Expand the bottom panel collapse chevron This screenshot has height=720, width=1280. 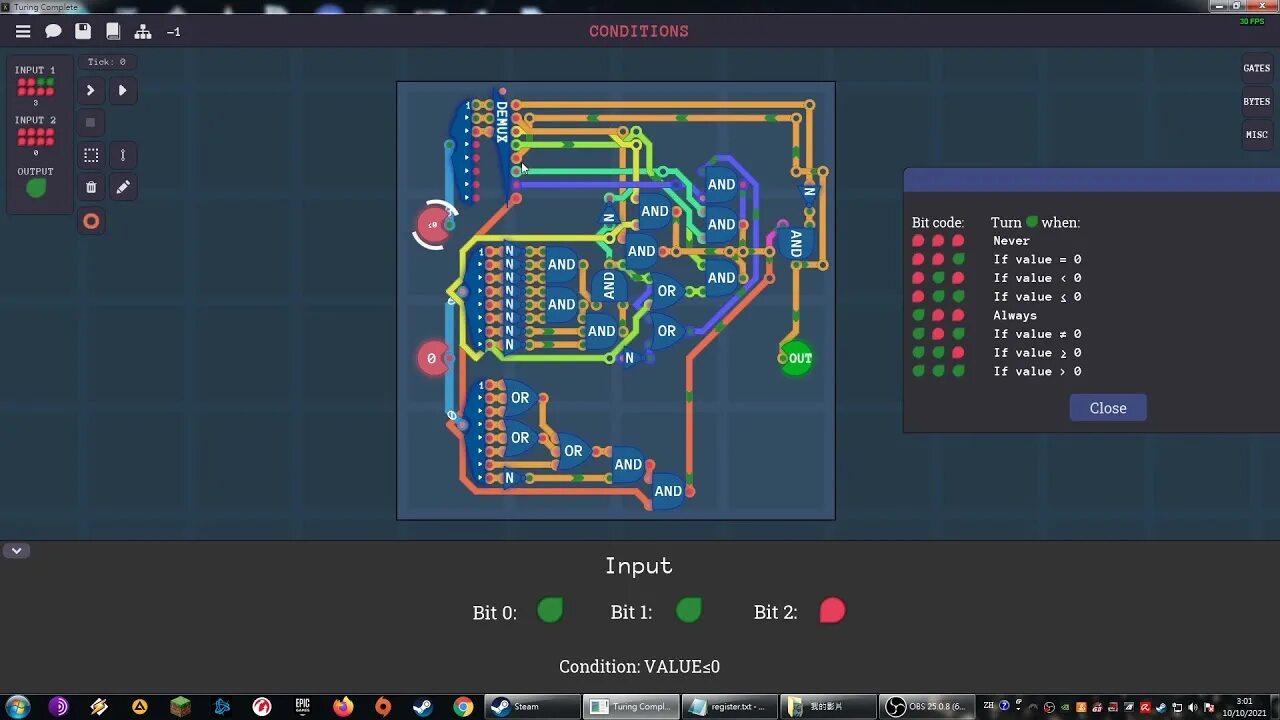coord(17,550)
